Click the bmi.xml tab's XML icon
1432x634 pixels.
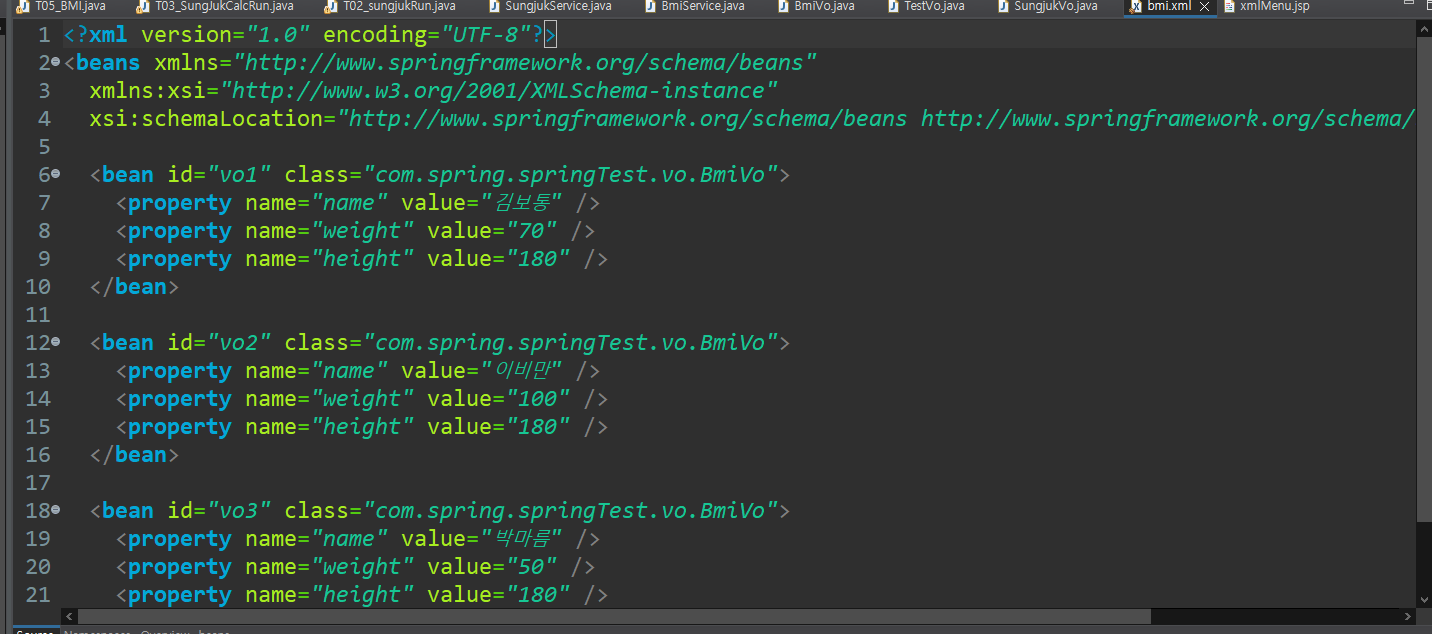(1136, 6)
